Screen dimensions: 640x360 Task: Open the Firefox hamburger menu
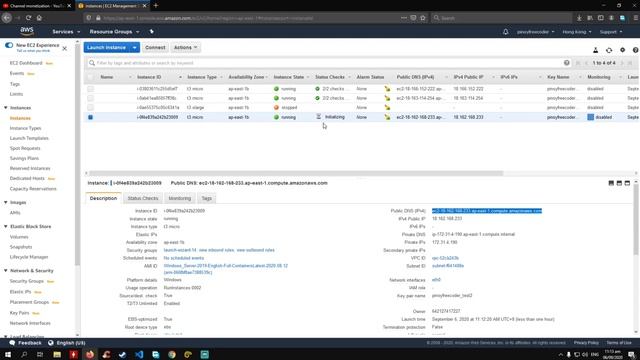pos(636,18)
